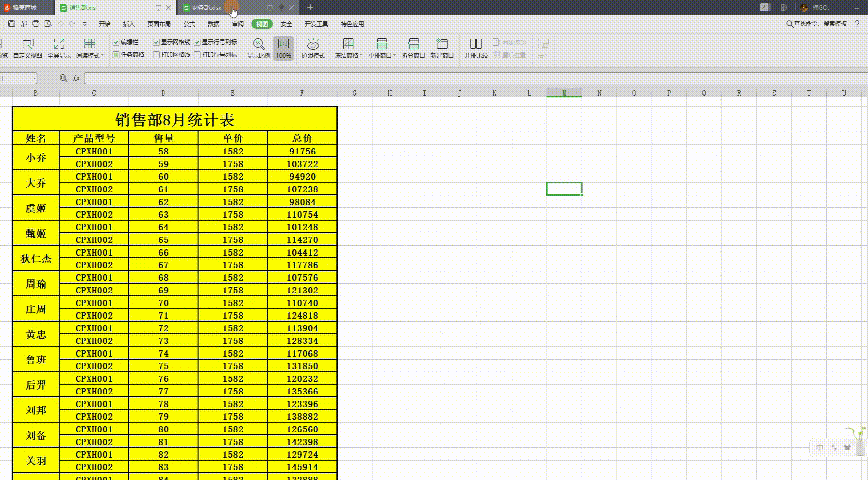Click the Sync Scrolling button
The width and height of the screenshot is (868, 480).
tap(510, 42)
